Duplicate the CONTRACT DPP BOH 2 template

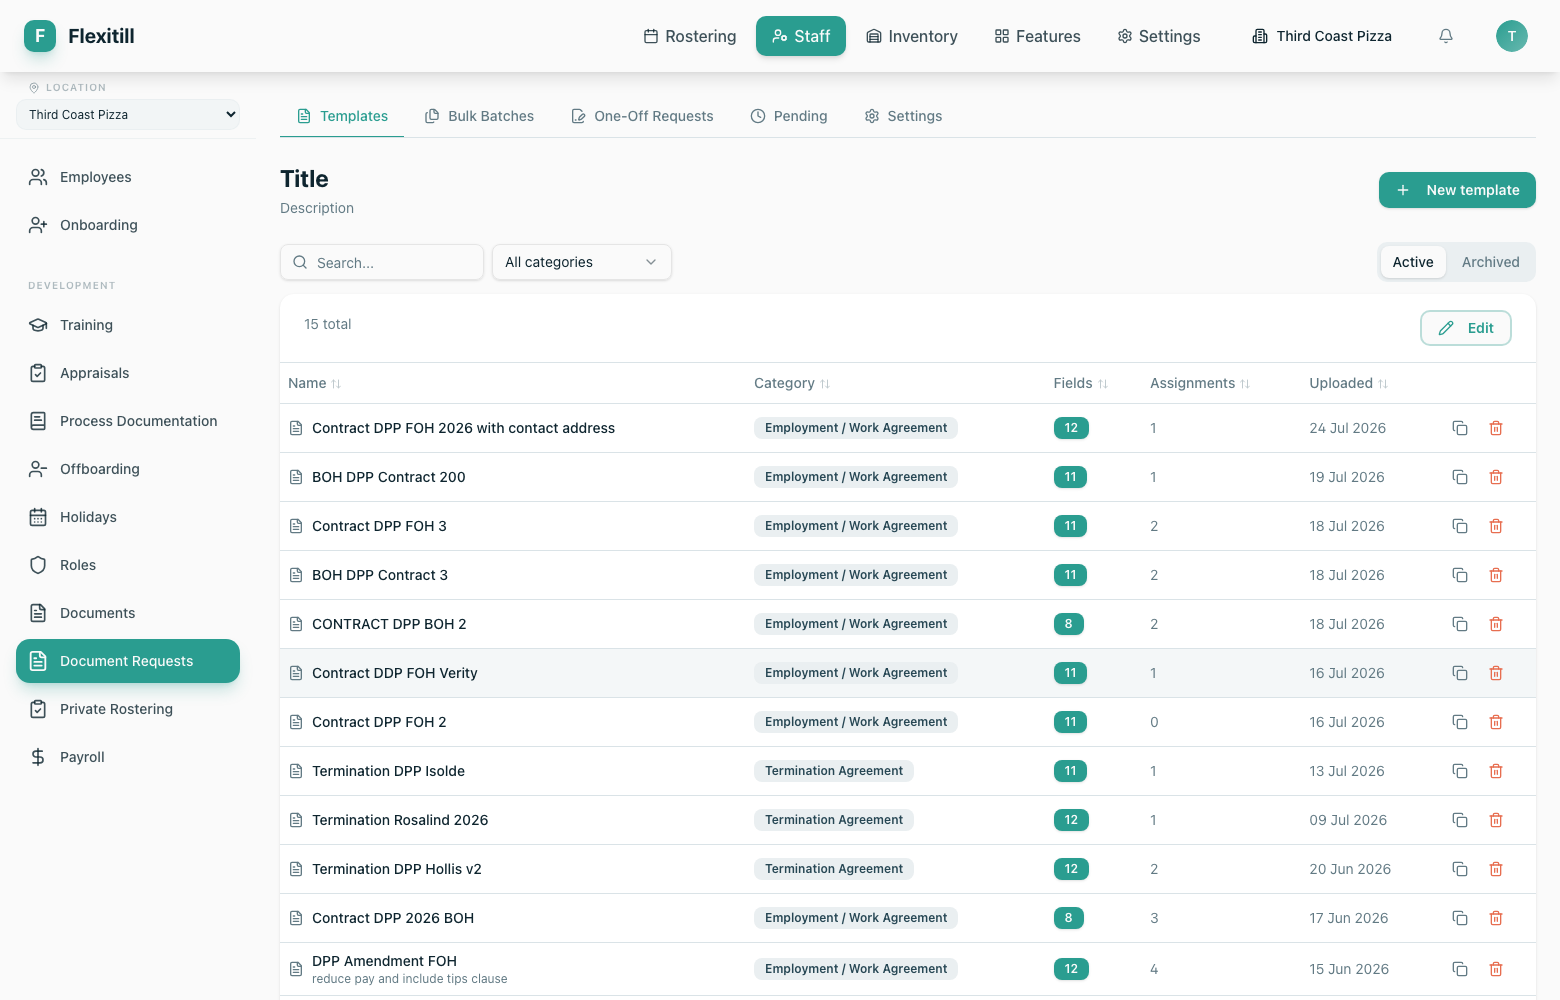point(1460,624)
